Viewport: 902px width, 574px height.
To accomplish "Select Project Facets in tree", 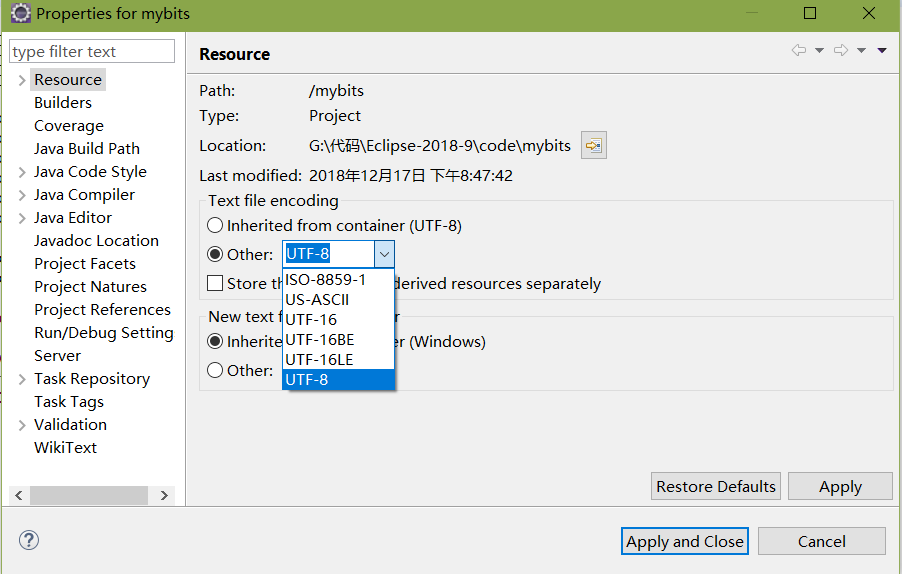I will [x=85, y=263].
